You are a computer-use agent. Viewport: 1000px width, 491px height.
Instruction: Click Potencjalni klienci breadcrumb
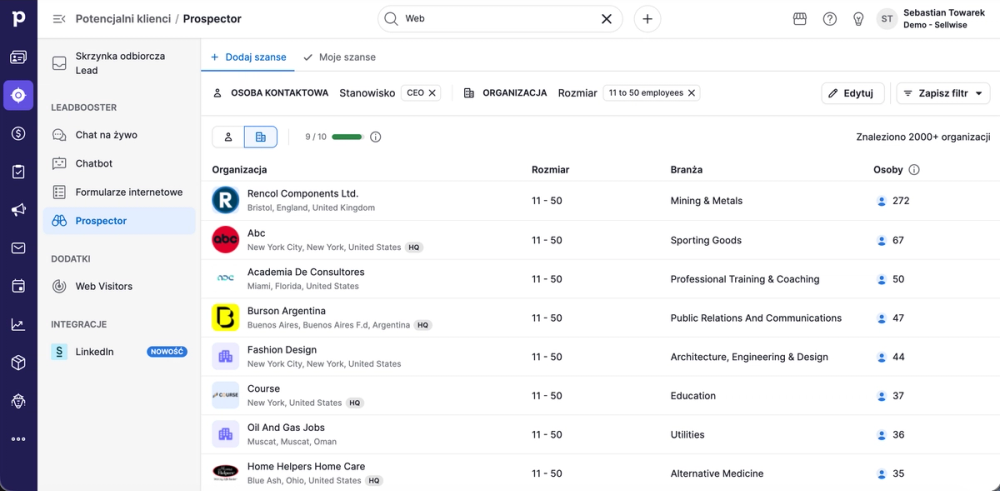tap(123, 19)
